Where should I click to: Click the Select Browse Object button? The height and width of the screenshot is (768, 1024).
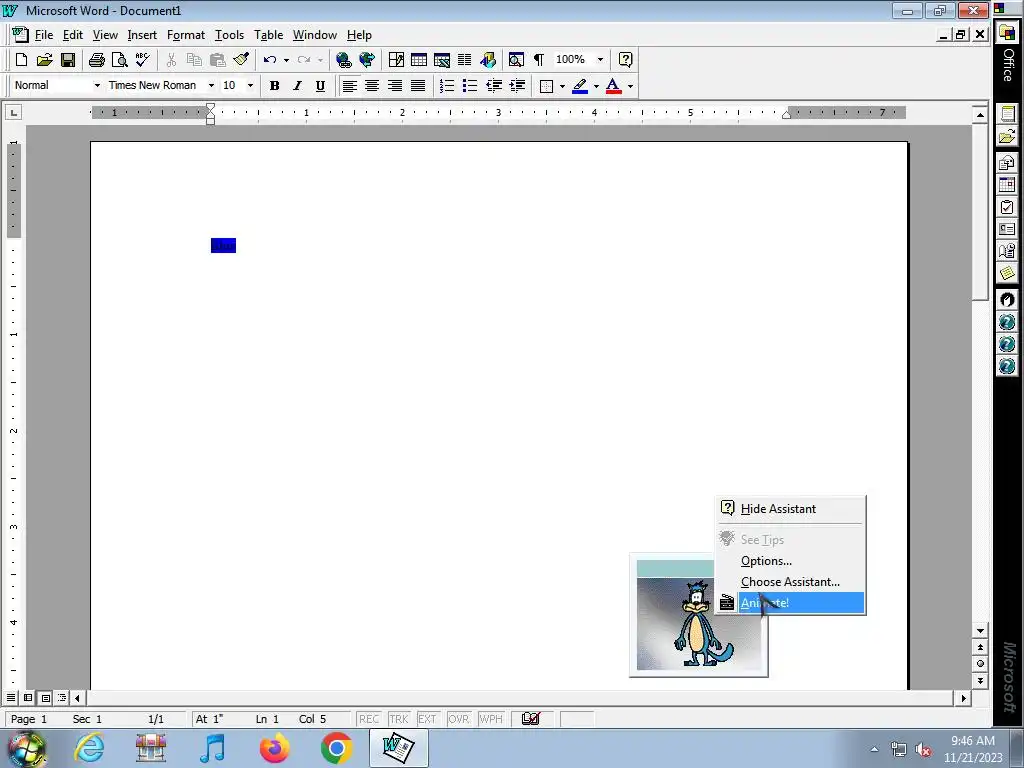pos(980,664)
